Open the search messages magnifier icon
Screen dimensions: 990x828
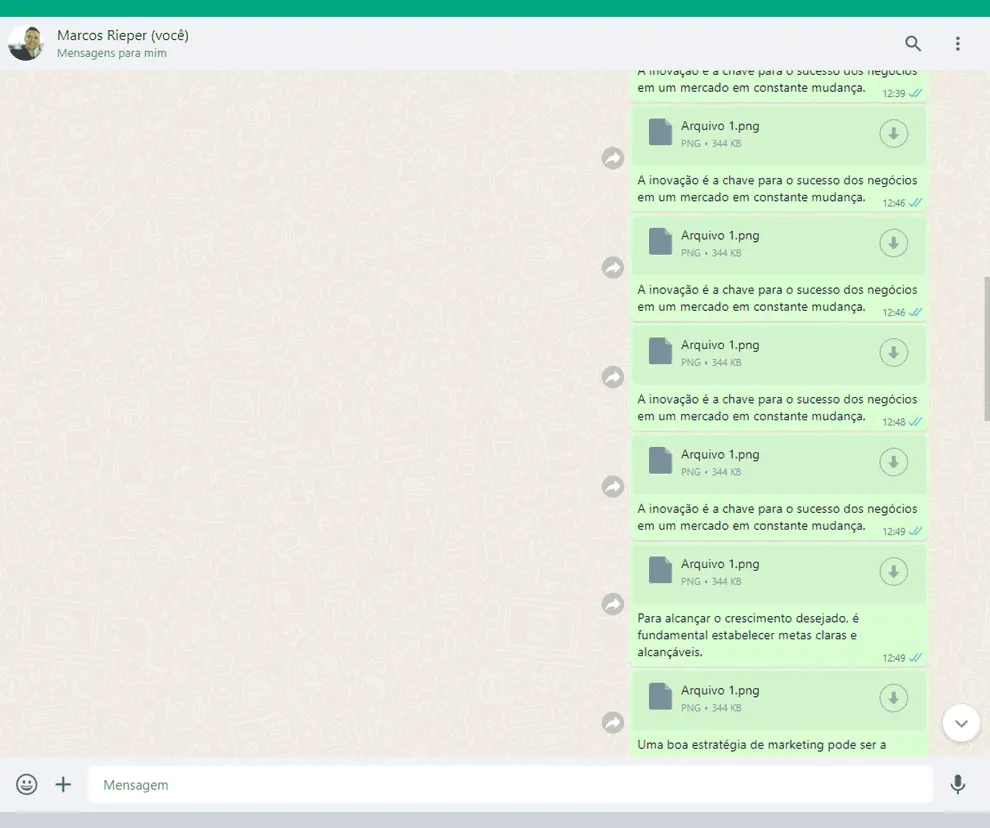pos(913,43)
